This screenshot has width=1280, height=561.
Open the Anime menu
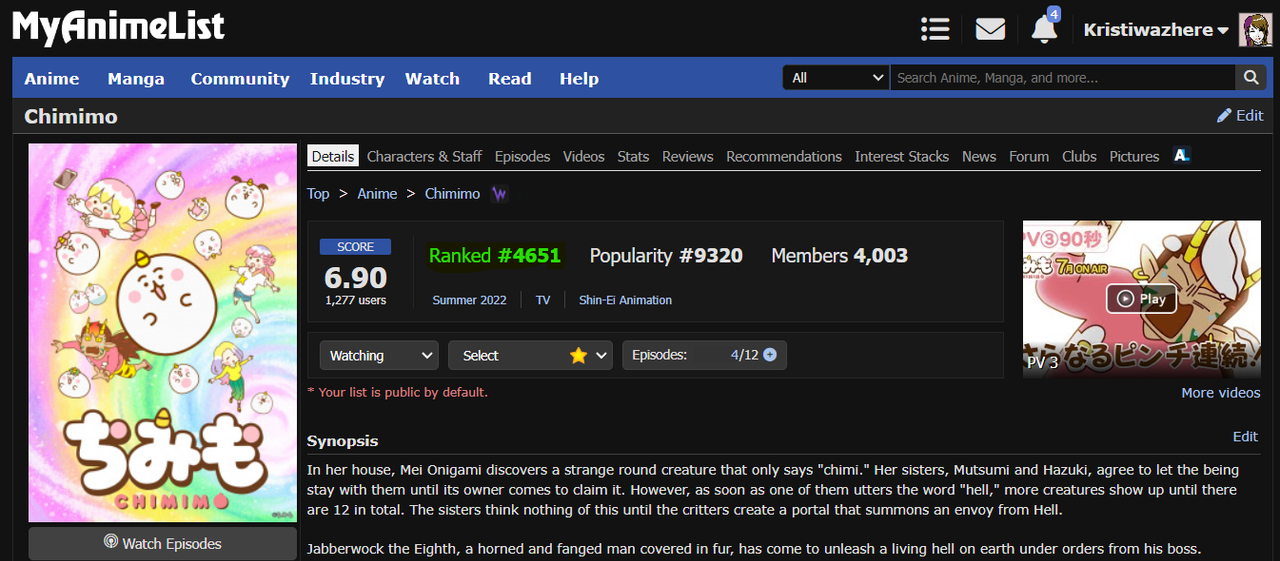(52, 78)
